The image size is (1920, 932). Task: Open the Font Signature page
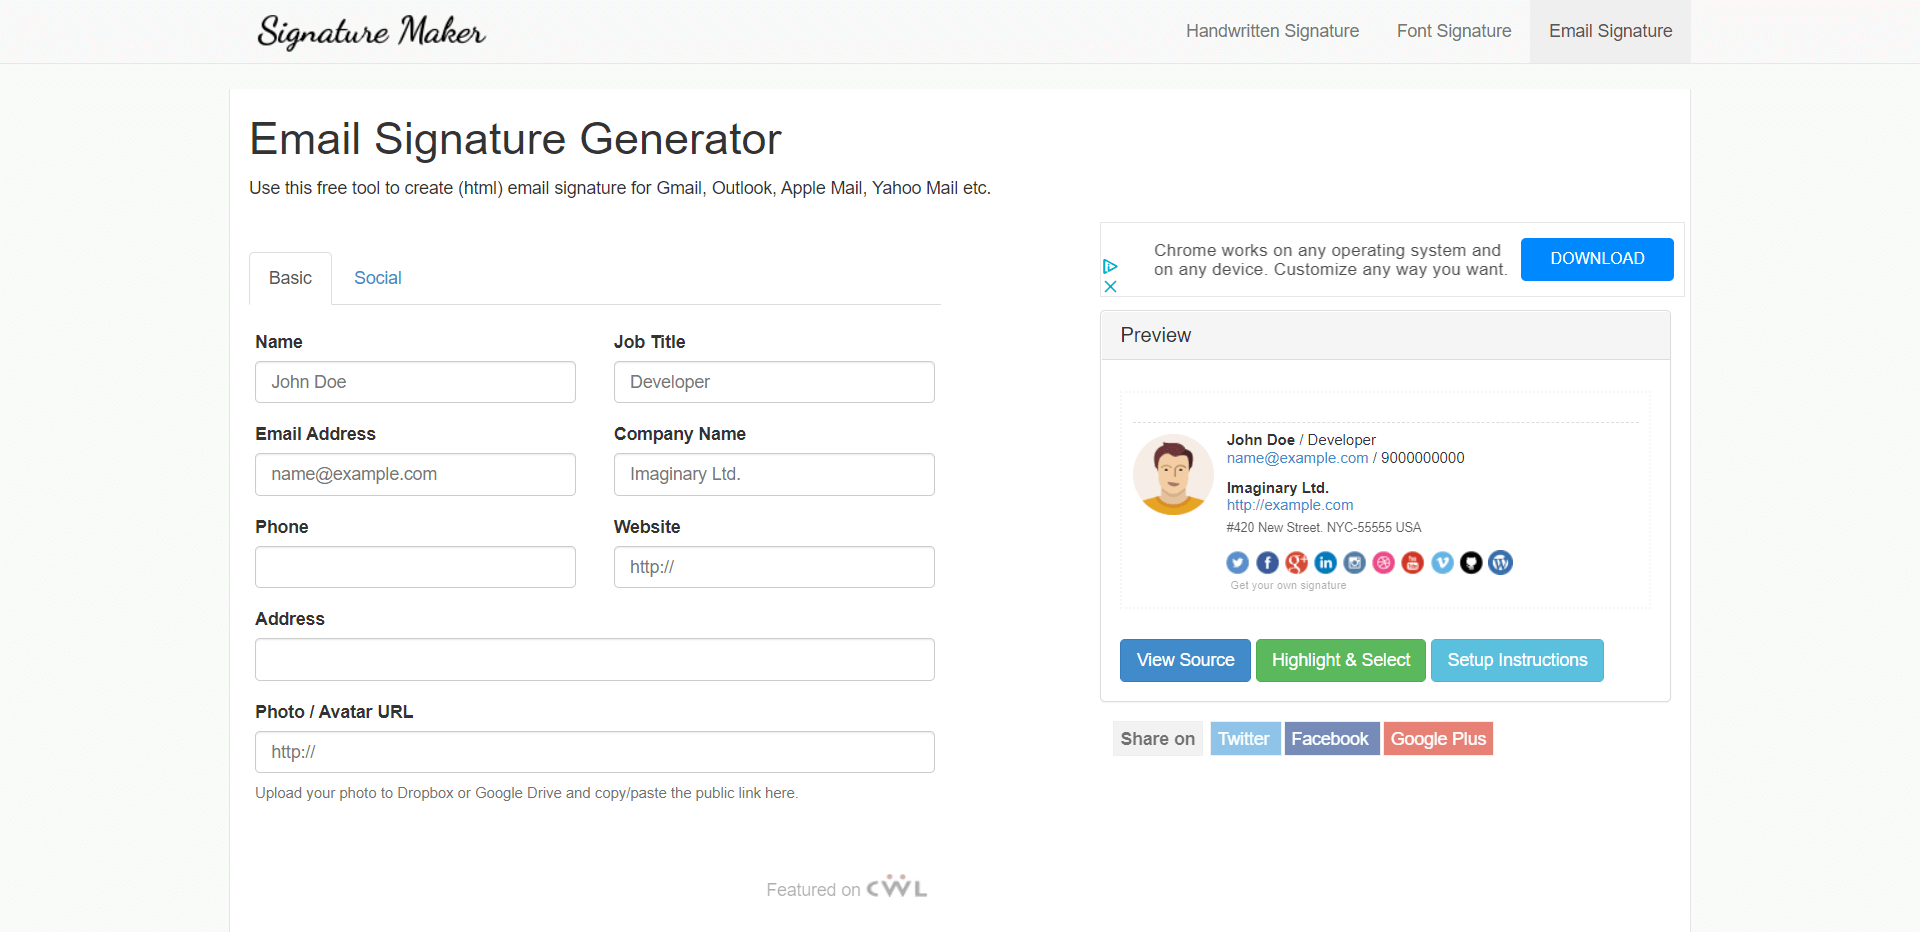tap(1453, 31)
